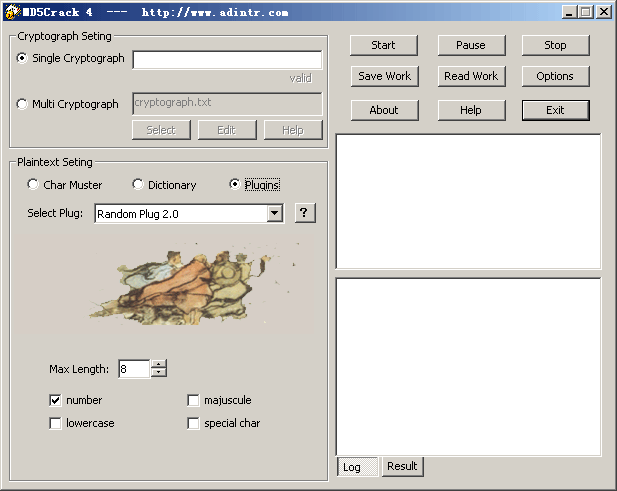The image size is (617, 491).
Task: Open the plug help question mark button
Action: tap(305, 213)
